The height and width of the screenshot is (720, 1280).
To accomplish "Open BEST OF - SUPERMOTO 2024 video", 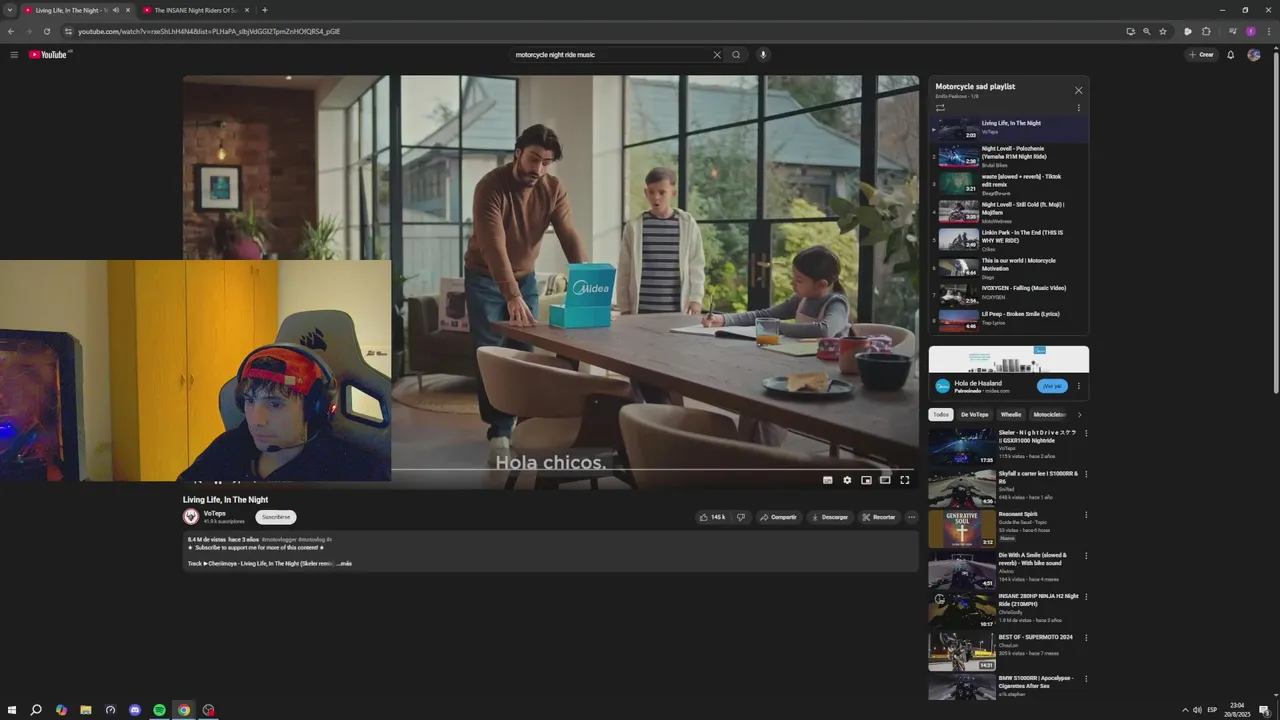I will pyautogui.click(x=962, y=652).
